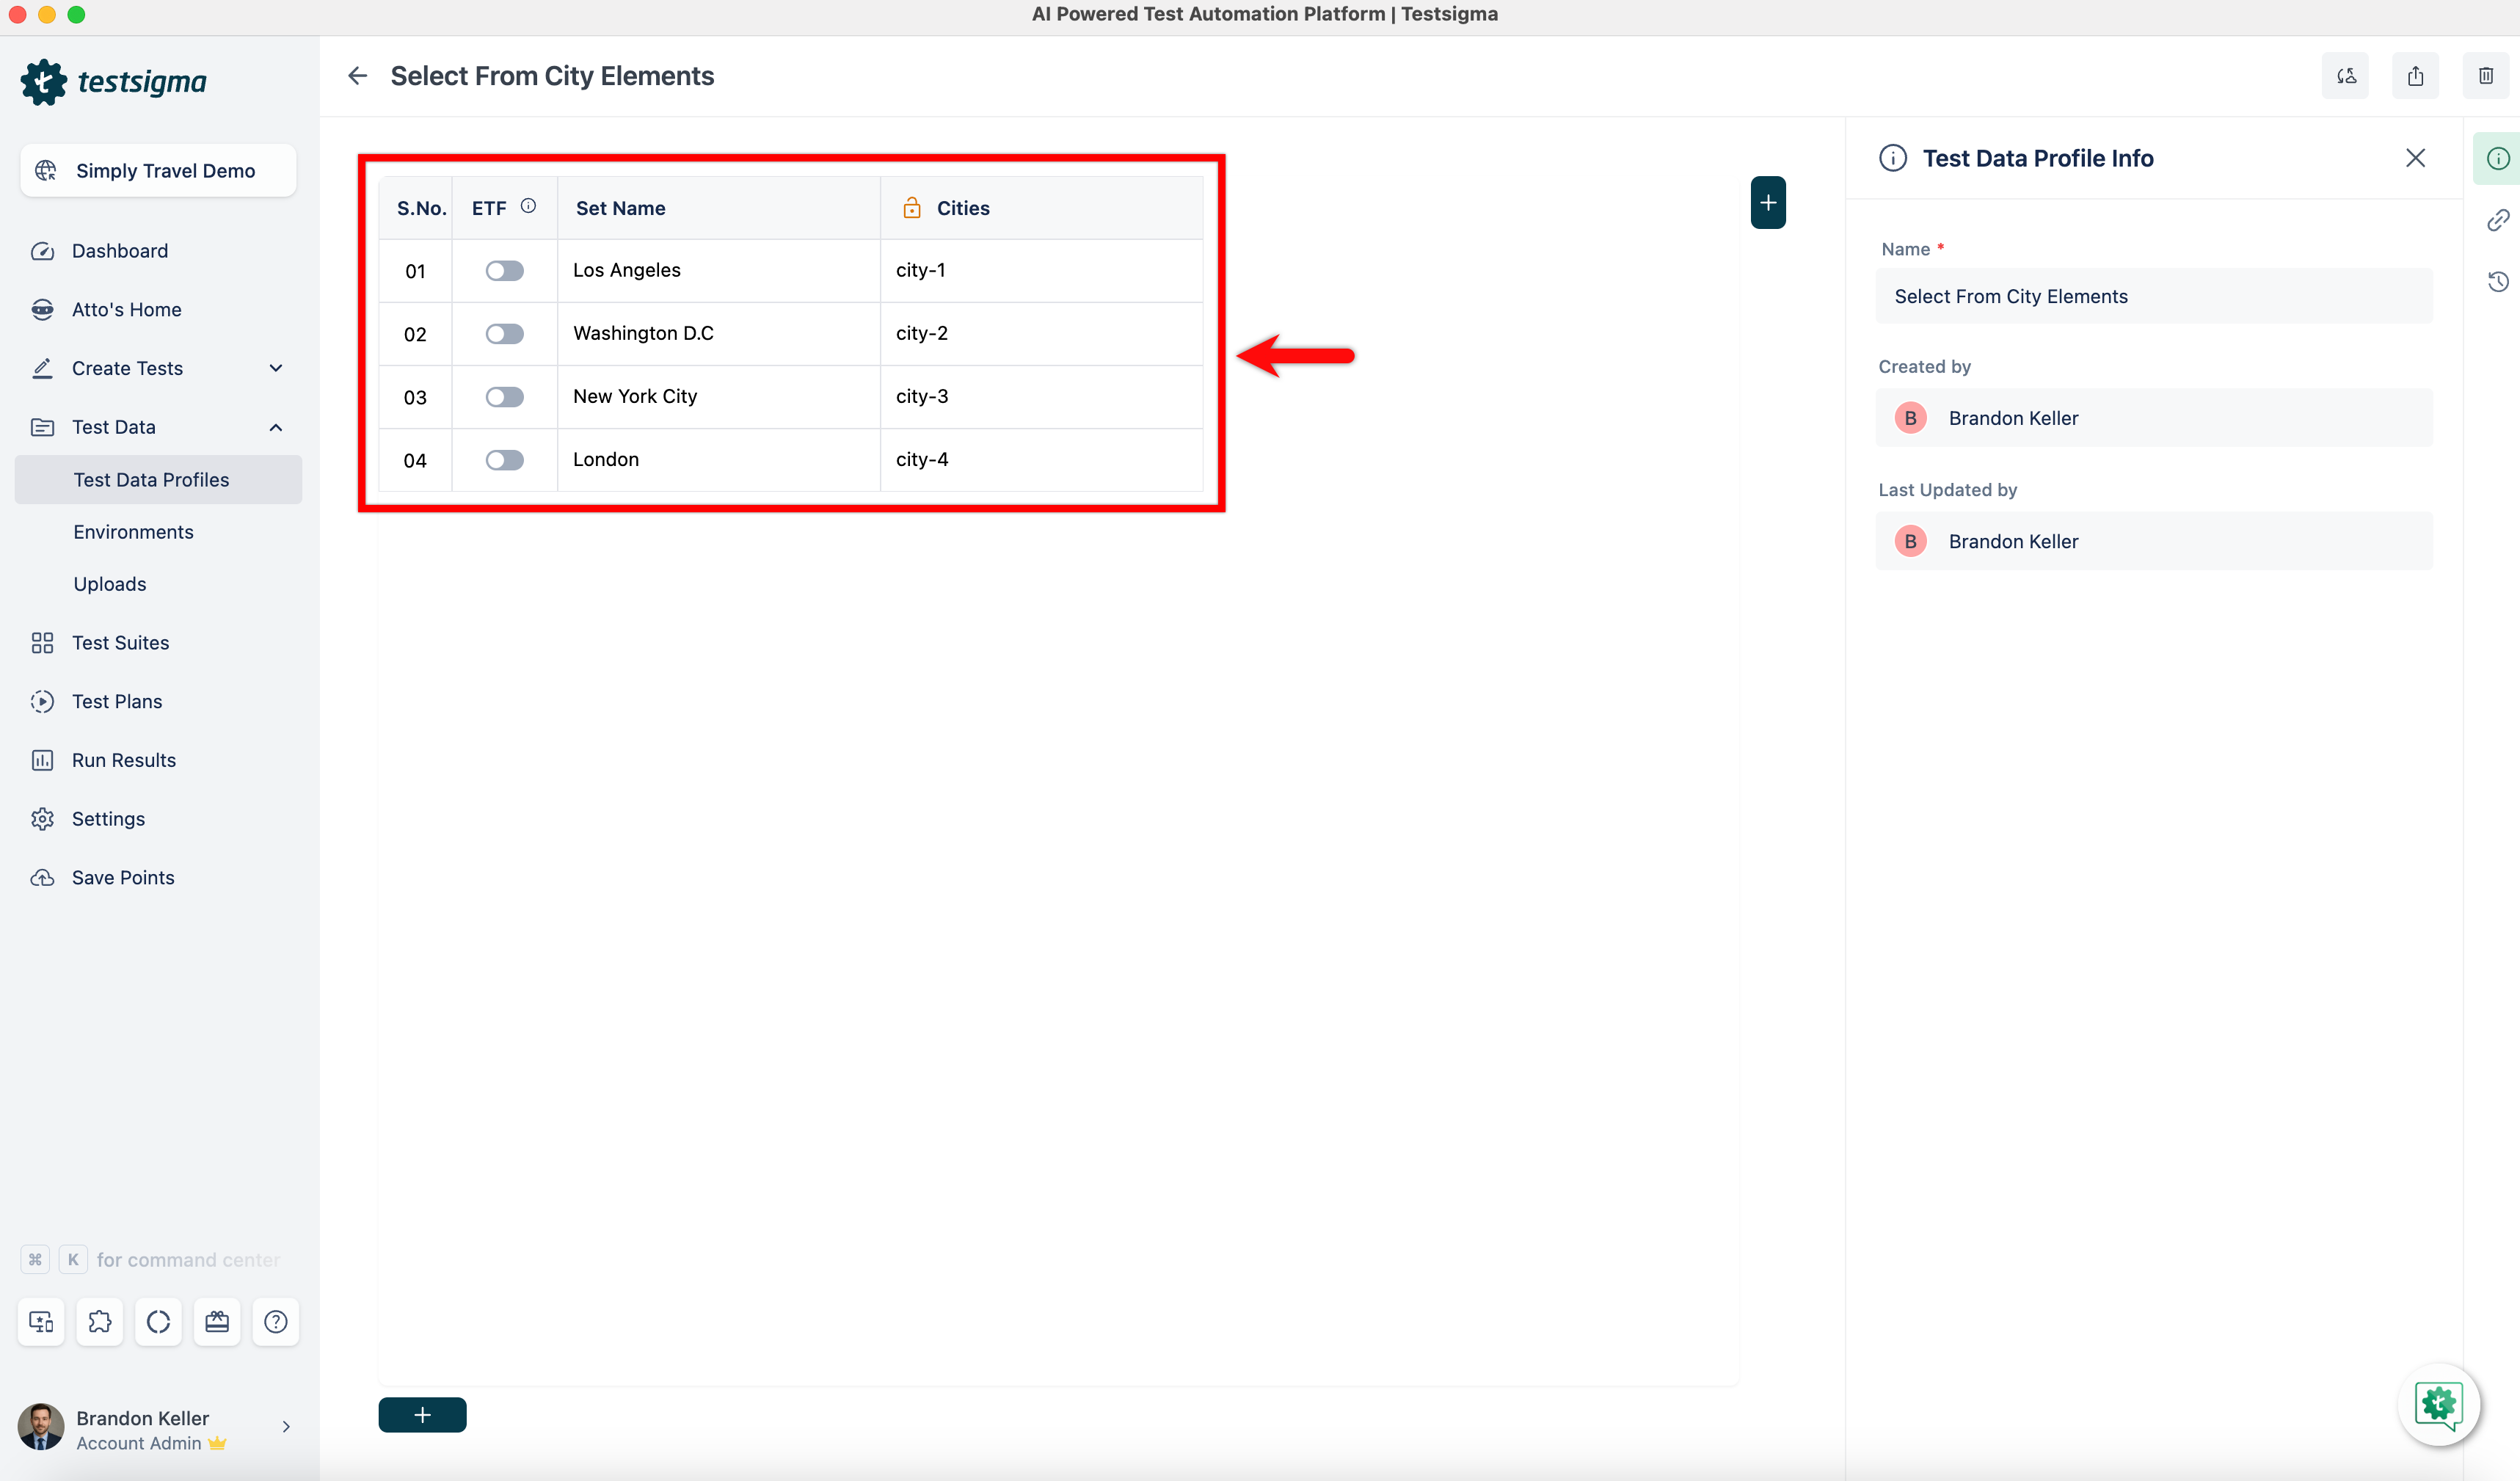Open the link icon in right rail
This screenshot has width=2520, height=1481.
[x=2497, y=220]
